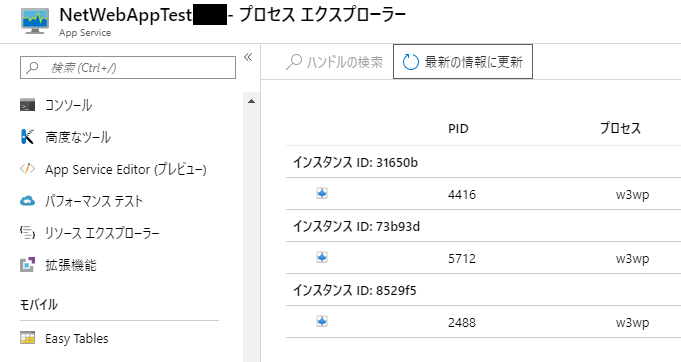The image size is (681, 362).
Task: Click the 拡張機能 extensions icon
Action: coord(27,264)
